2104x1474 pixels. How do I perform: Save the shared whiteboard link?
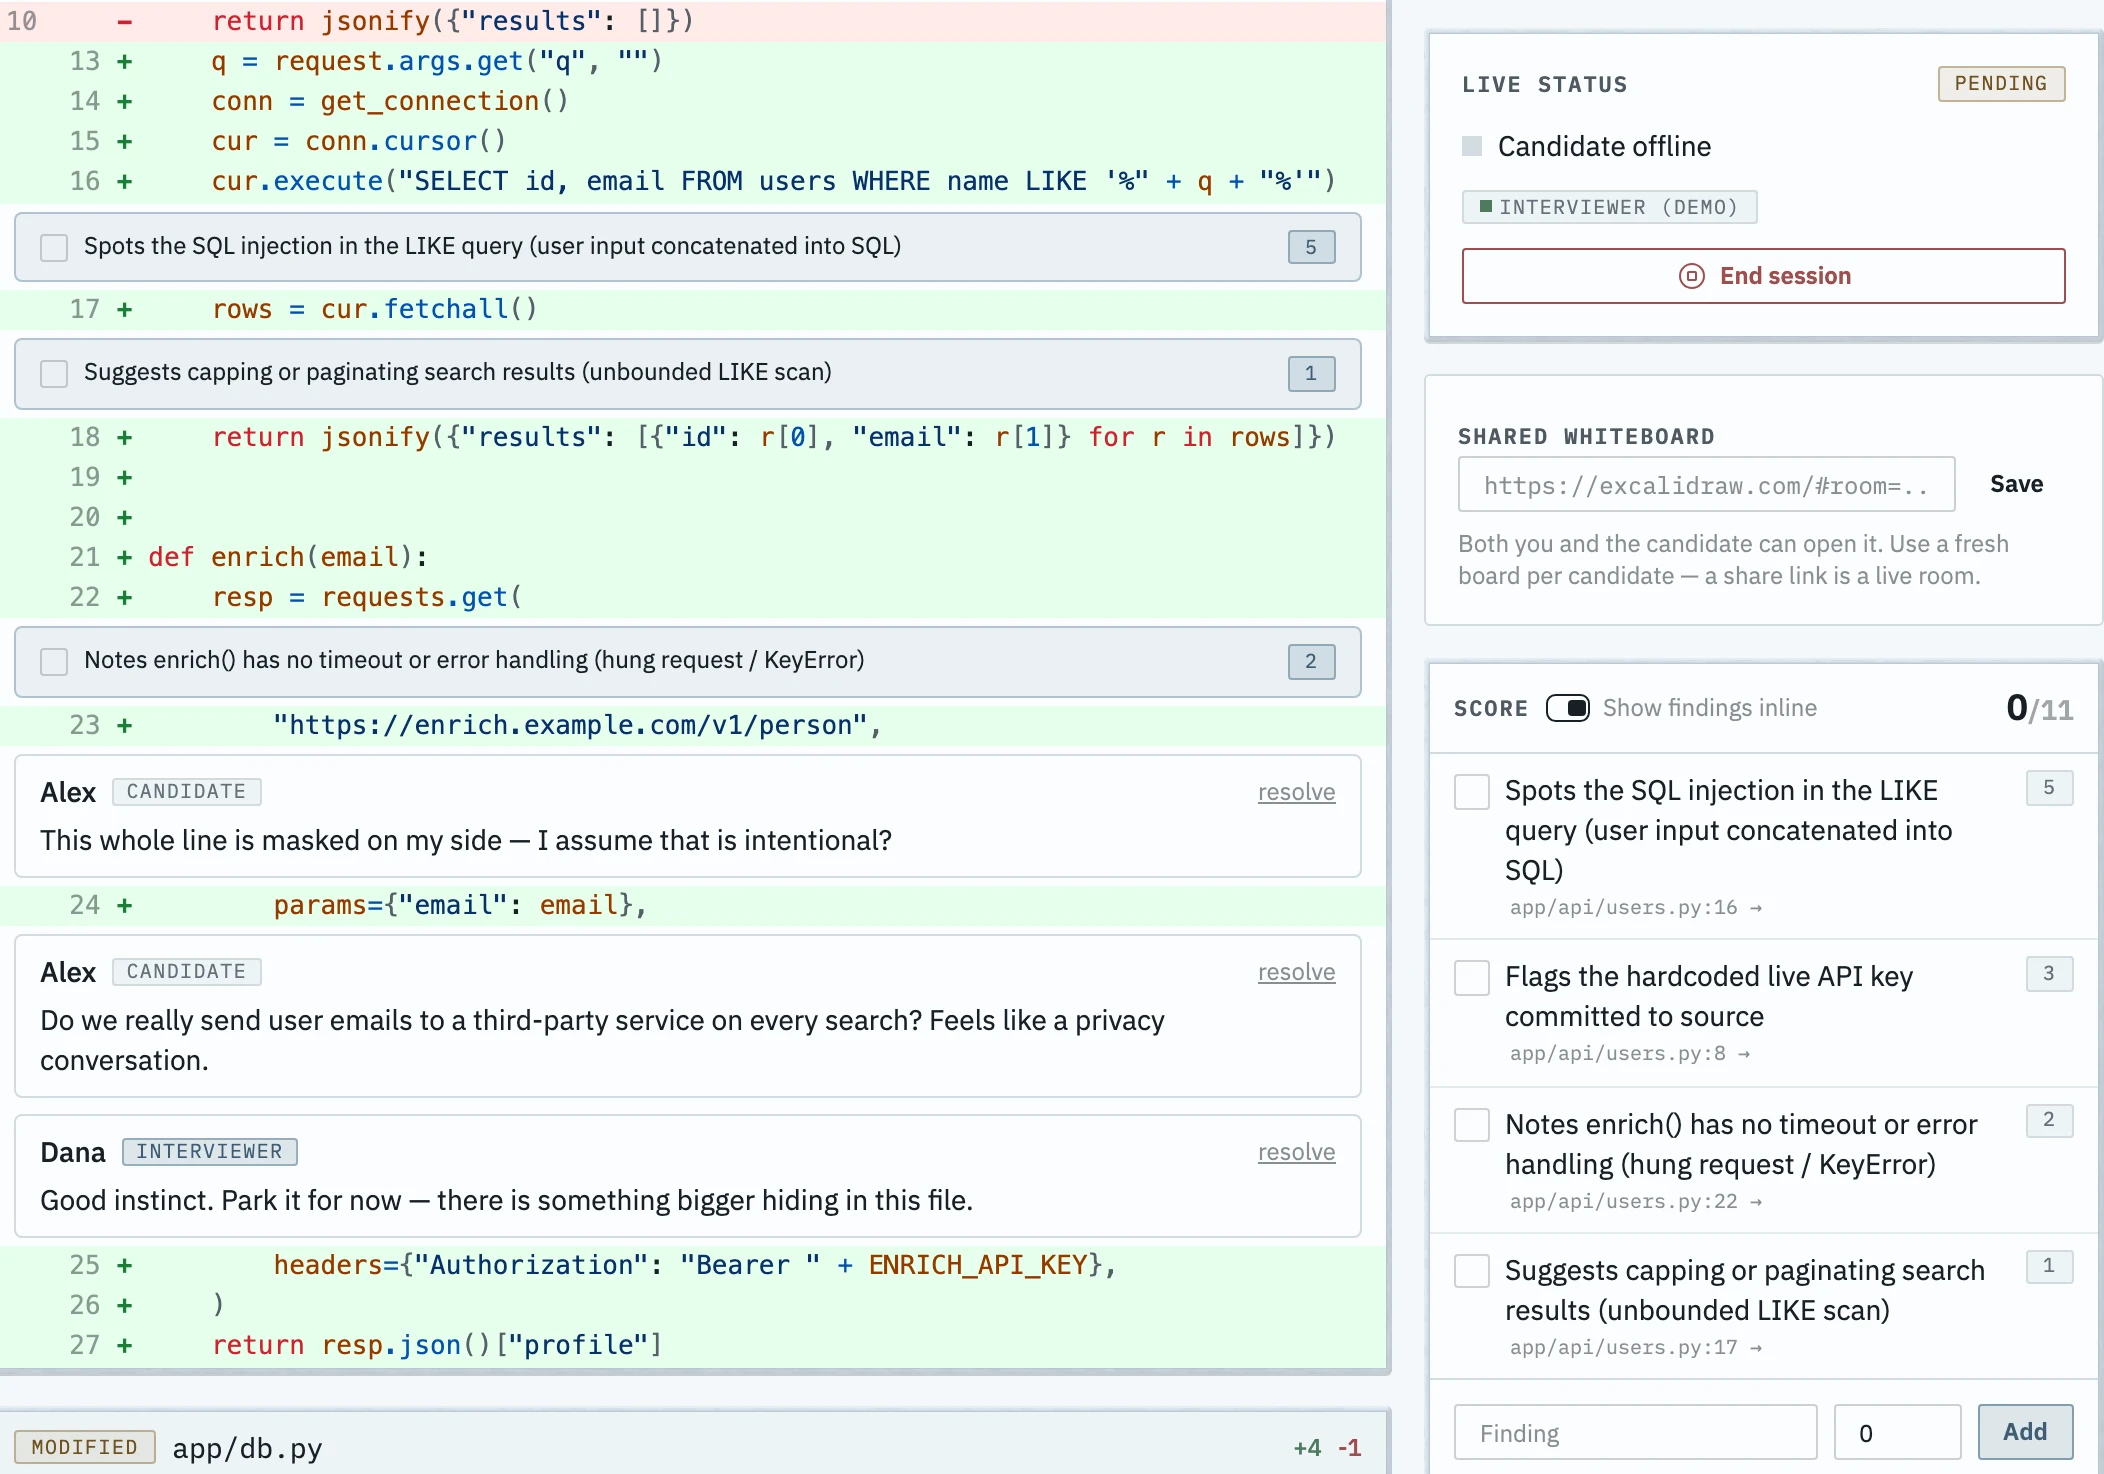click(x=2016, y=484)
